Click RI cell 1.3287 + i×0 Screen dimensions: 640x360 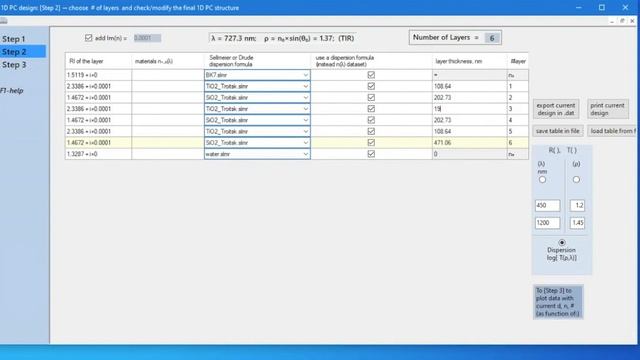point(98,154)
